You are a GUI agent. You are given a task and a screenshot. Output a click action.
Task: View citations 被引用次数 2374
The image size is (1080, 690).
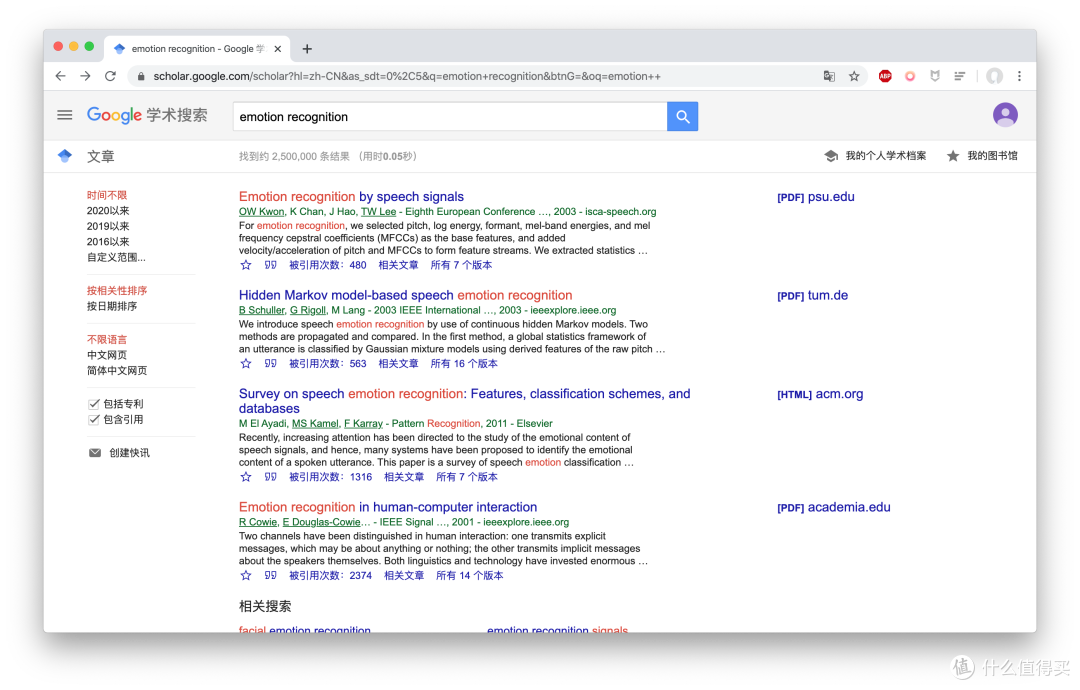click(x=331, y=576)
